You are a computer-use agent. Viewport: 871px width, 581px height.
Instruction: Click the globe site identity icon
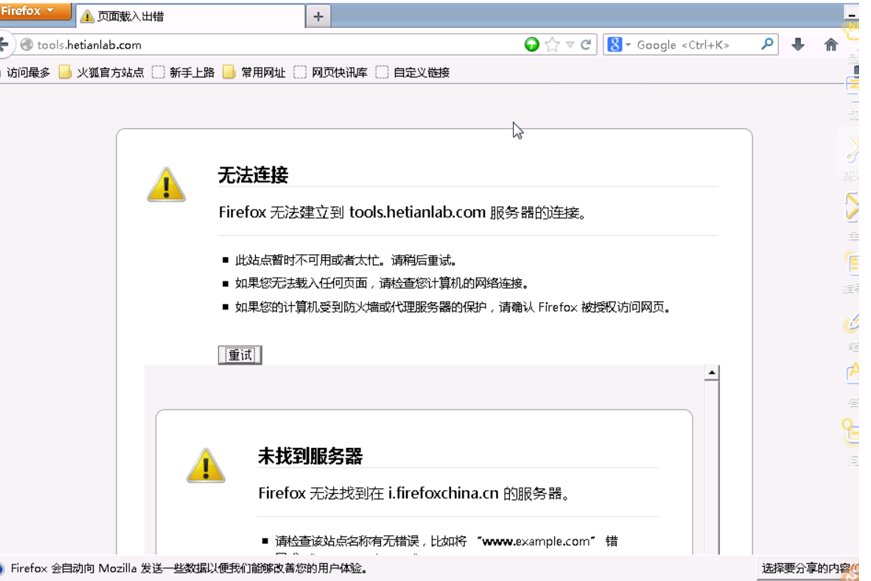click(26, 44)
